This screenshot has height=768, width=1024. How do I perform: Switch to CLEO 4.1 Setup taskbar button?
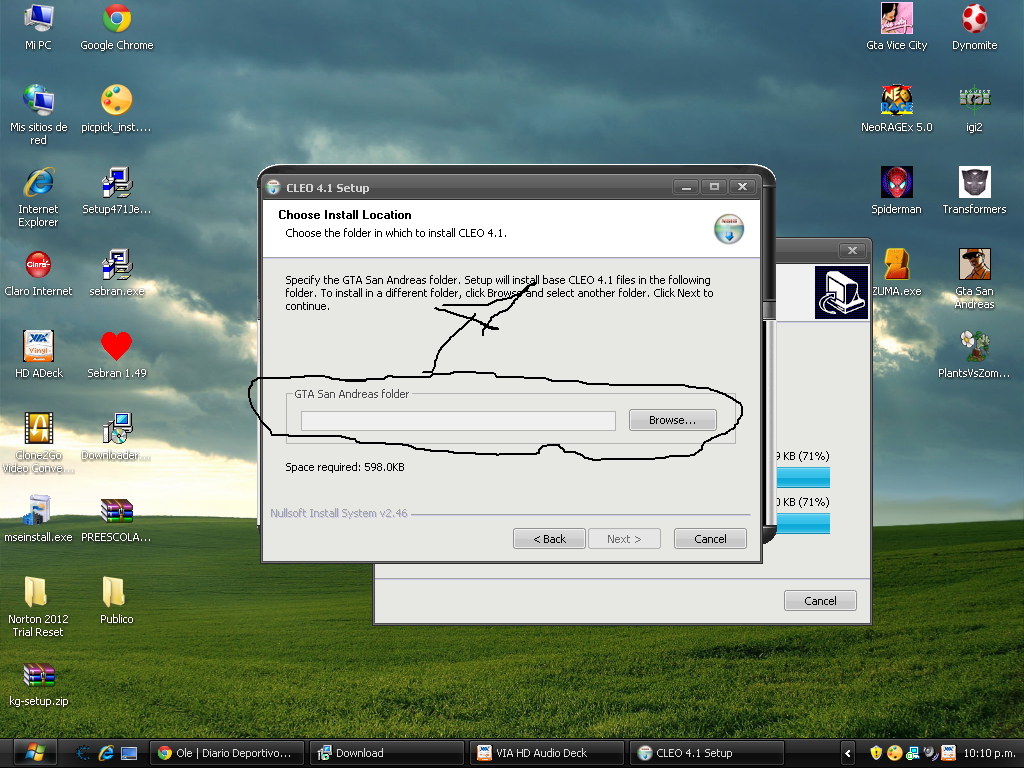coord(707,753)
